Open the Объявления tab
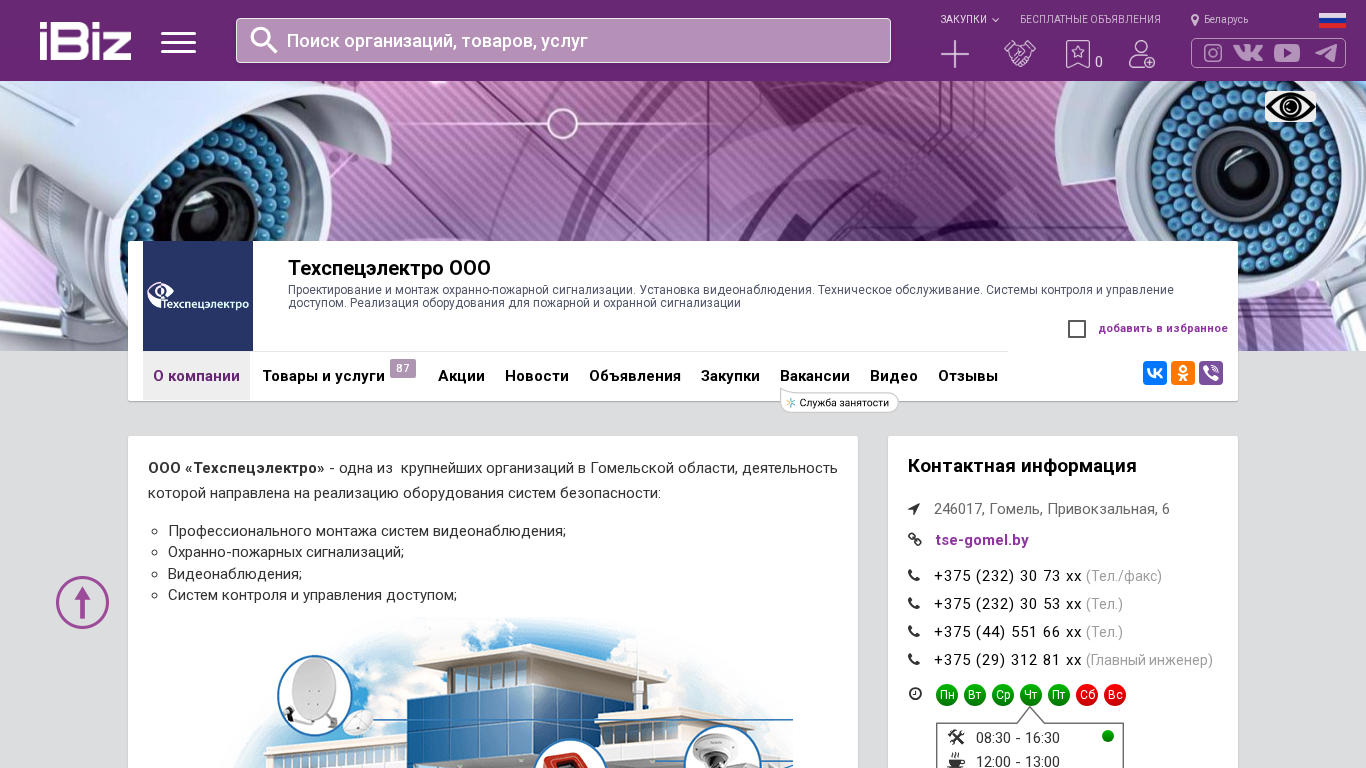Screen dimensions: 1366x768 [x=635, y=376]
